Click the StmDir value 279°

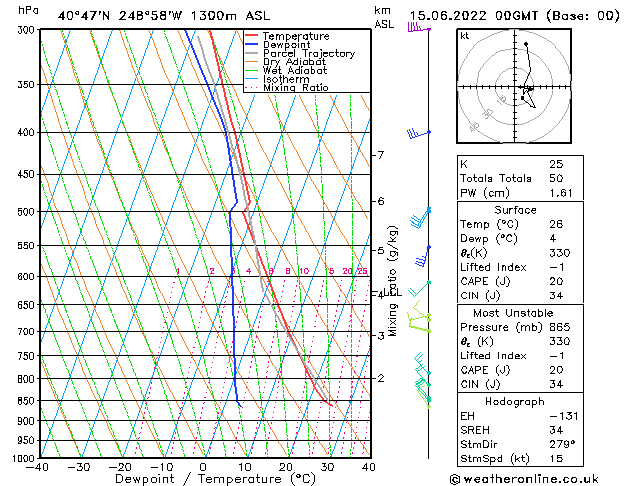tap(562, 444)
